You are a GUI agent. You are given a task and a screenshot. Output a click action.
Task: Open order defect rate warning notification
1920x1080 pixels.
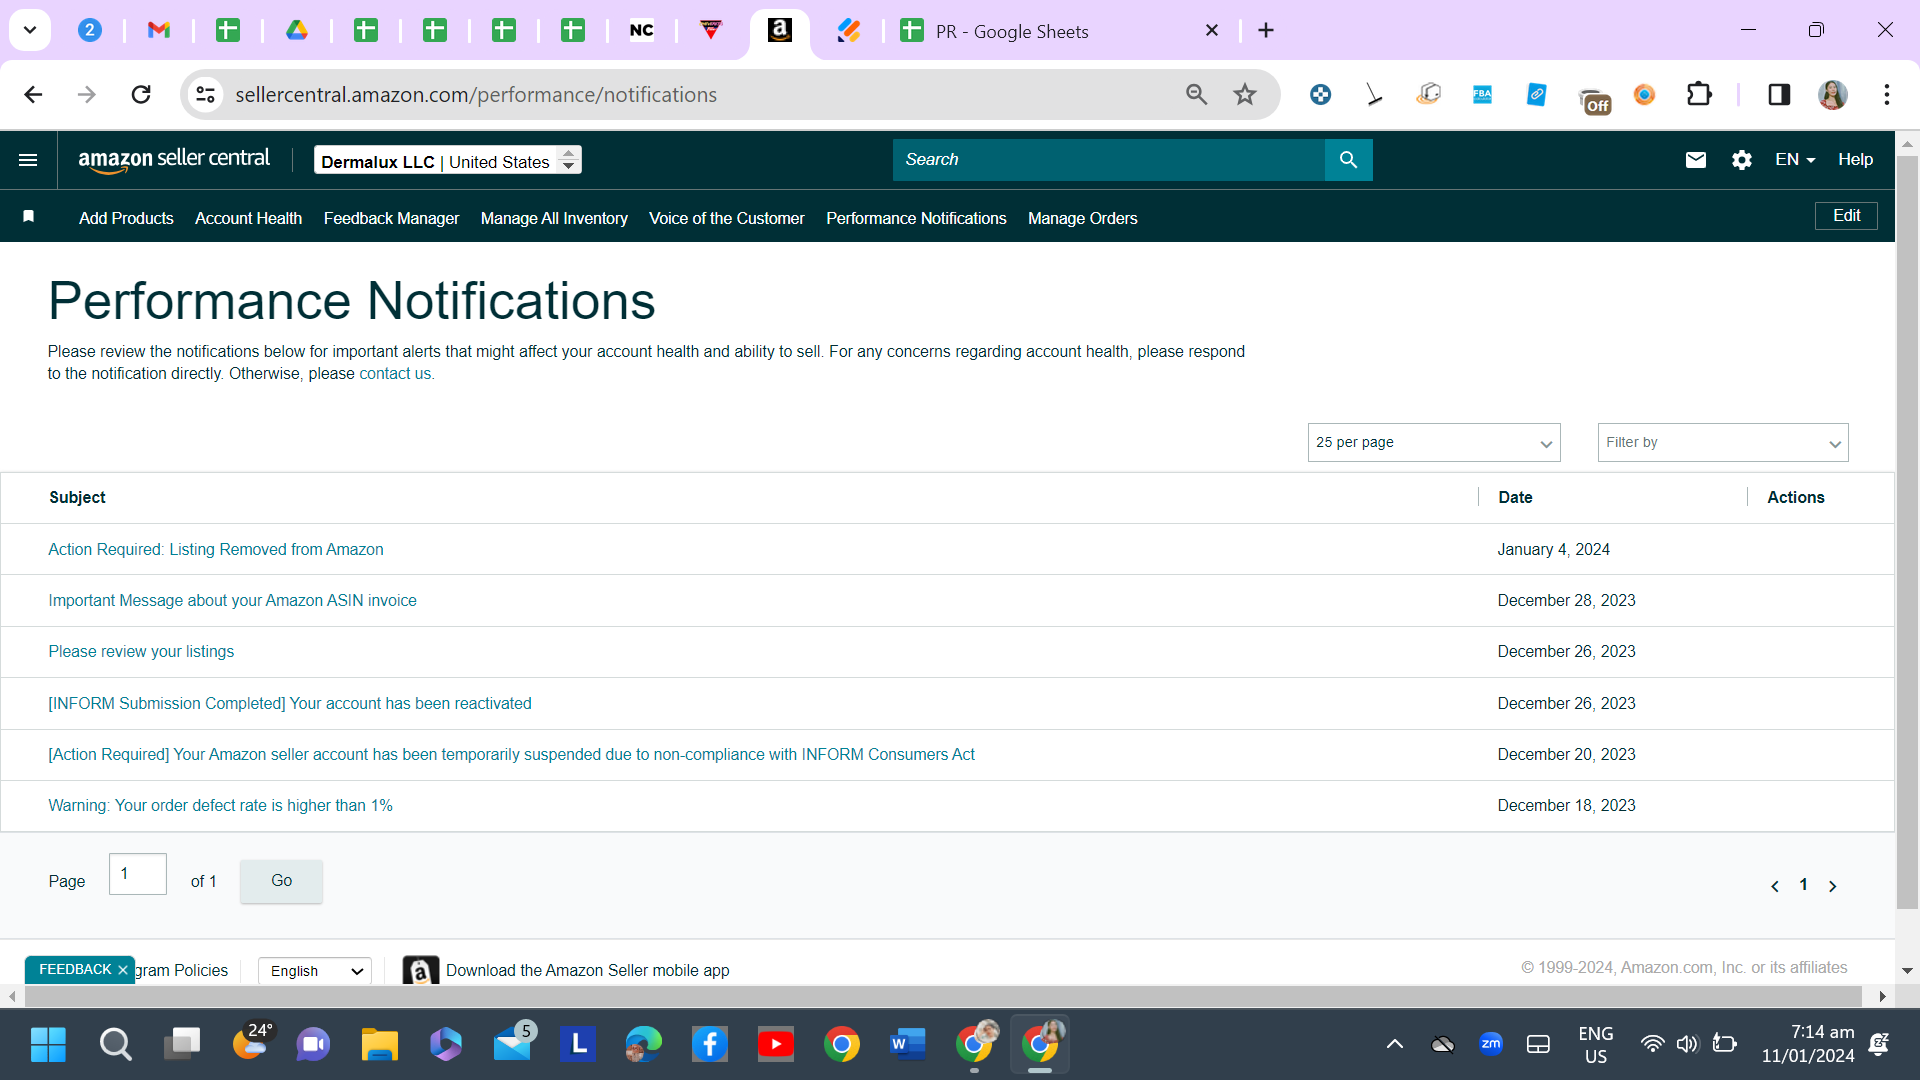[x=220, y=806]
